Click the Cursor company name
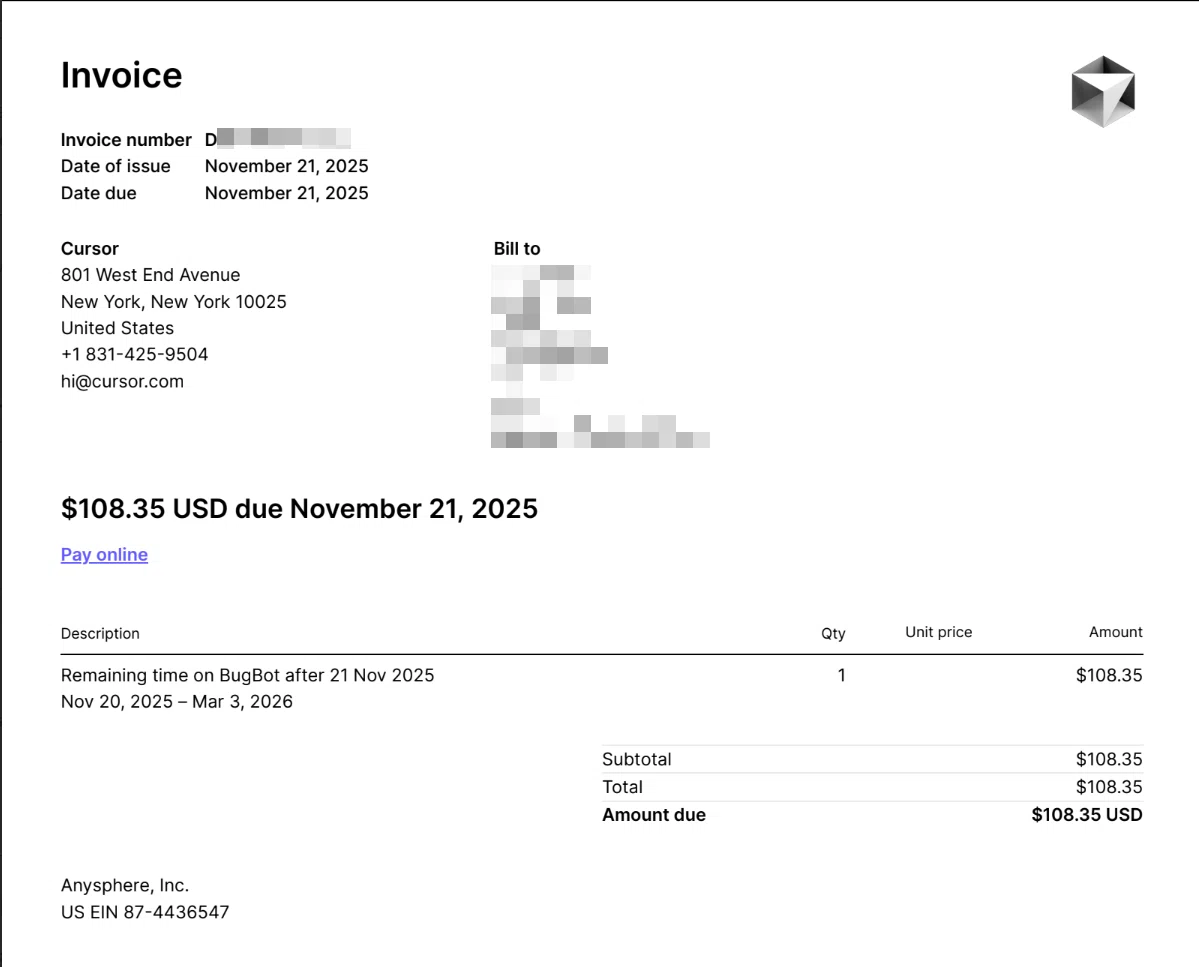1199x967 pixels. click(89, 248)
